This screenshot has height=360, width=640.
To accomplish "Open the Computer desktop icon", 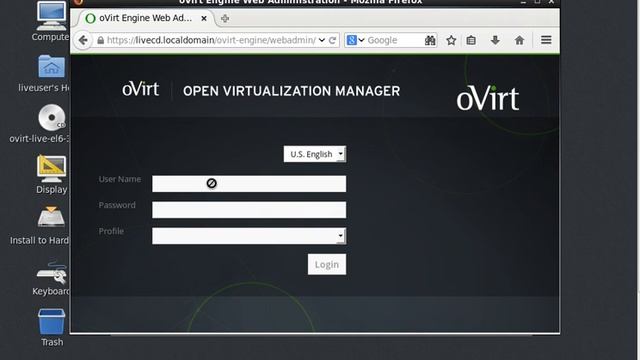I will tap(51, 16).
